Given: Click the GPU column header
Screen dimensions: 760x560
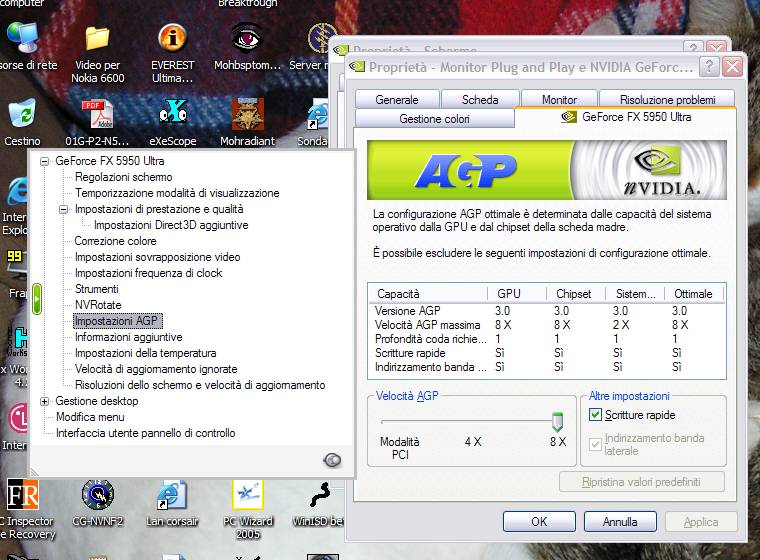Looking at the screenshot, I should tap(517, 294).
